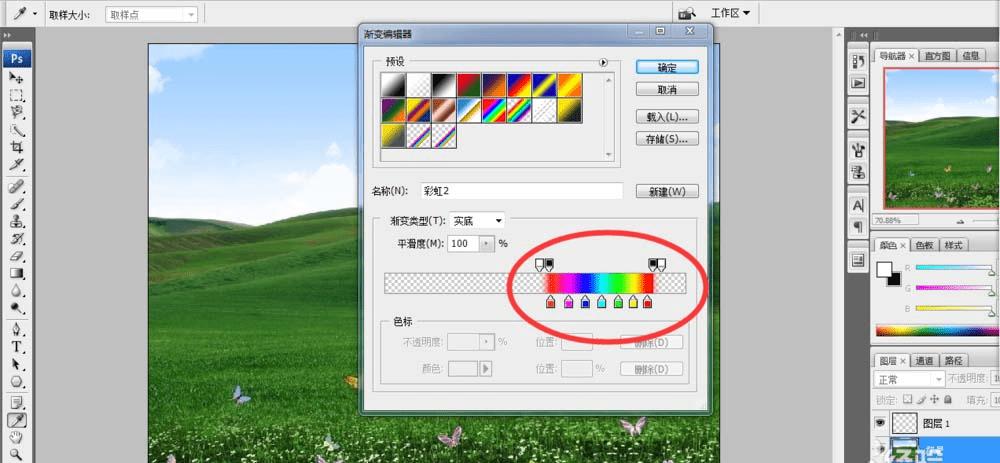Switch to the 样式 tab
The width and height of the screenshot is (1000, 463).
953,245
